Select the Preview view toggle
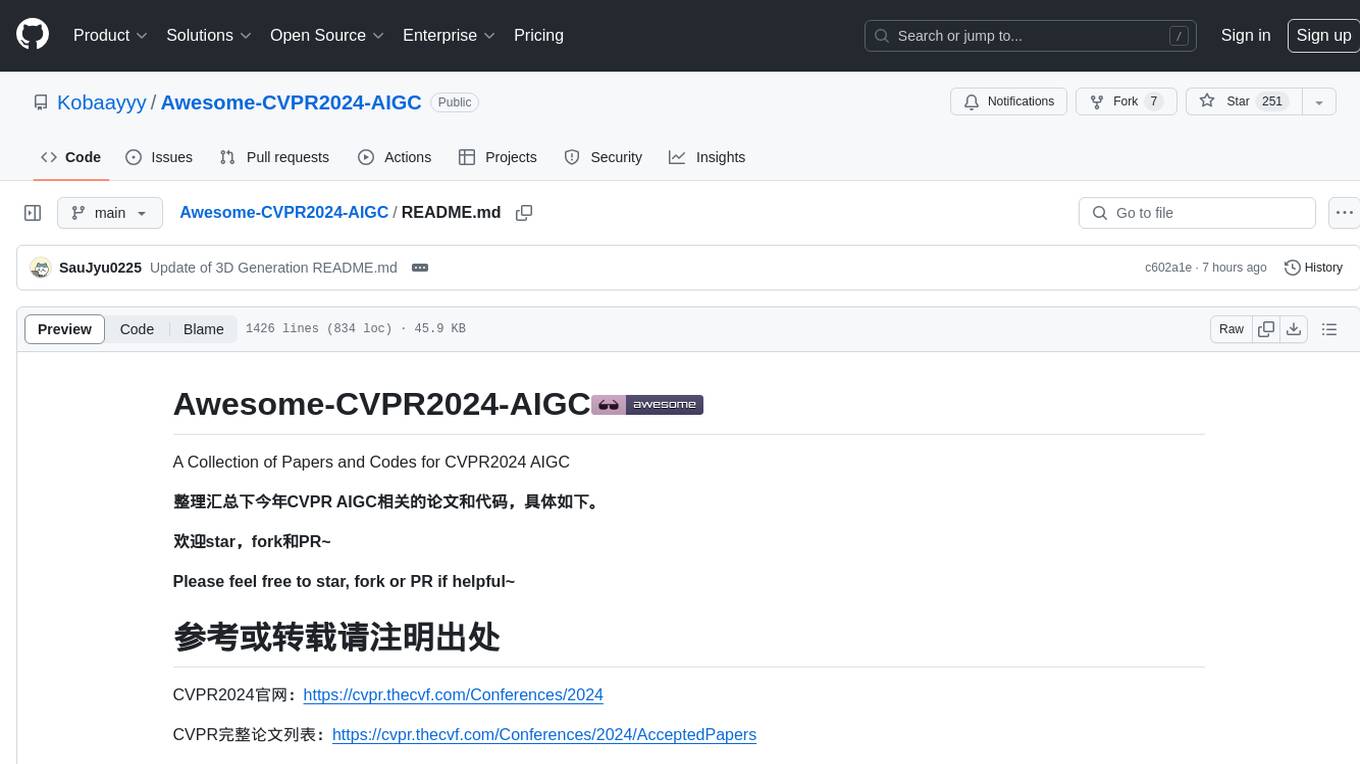 [x=65, y=329]
